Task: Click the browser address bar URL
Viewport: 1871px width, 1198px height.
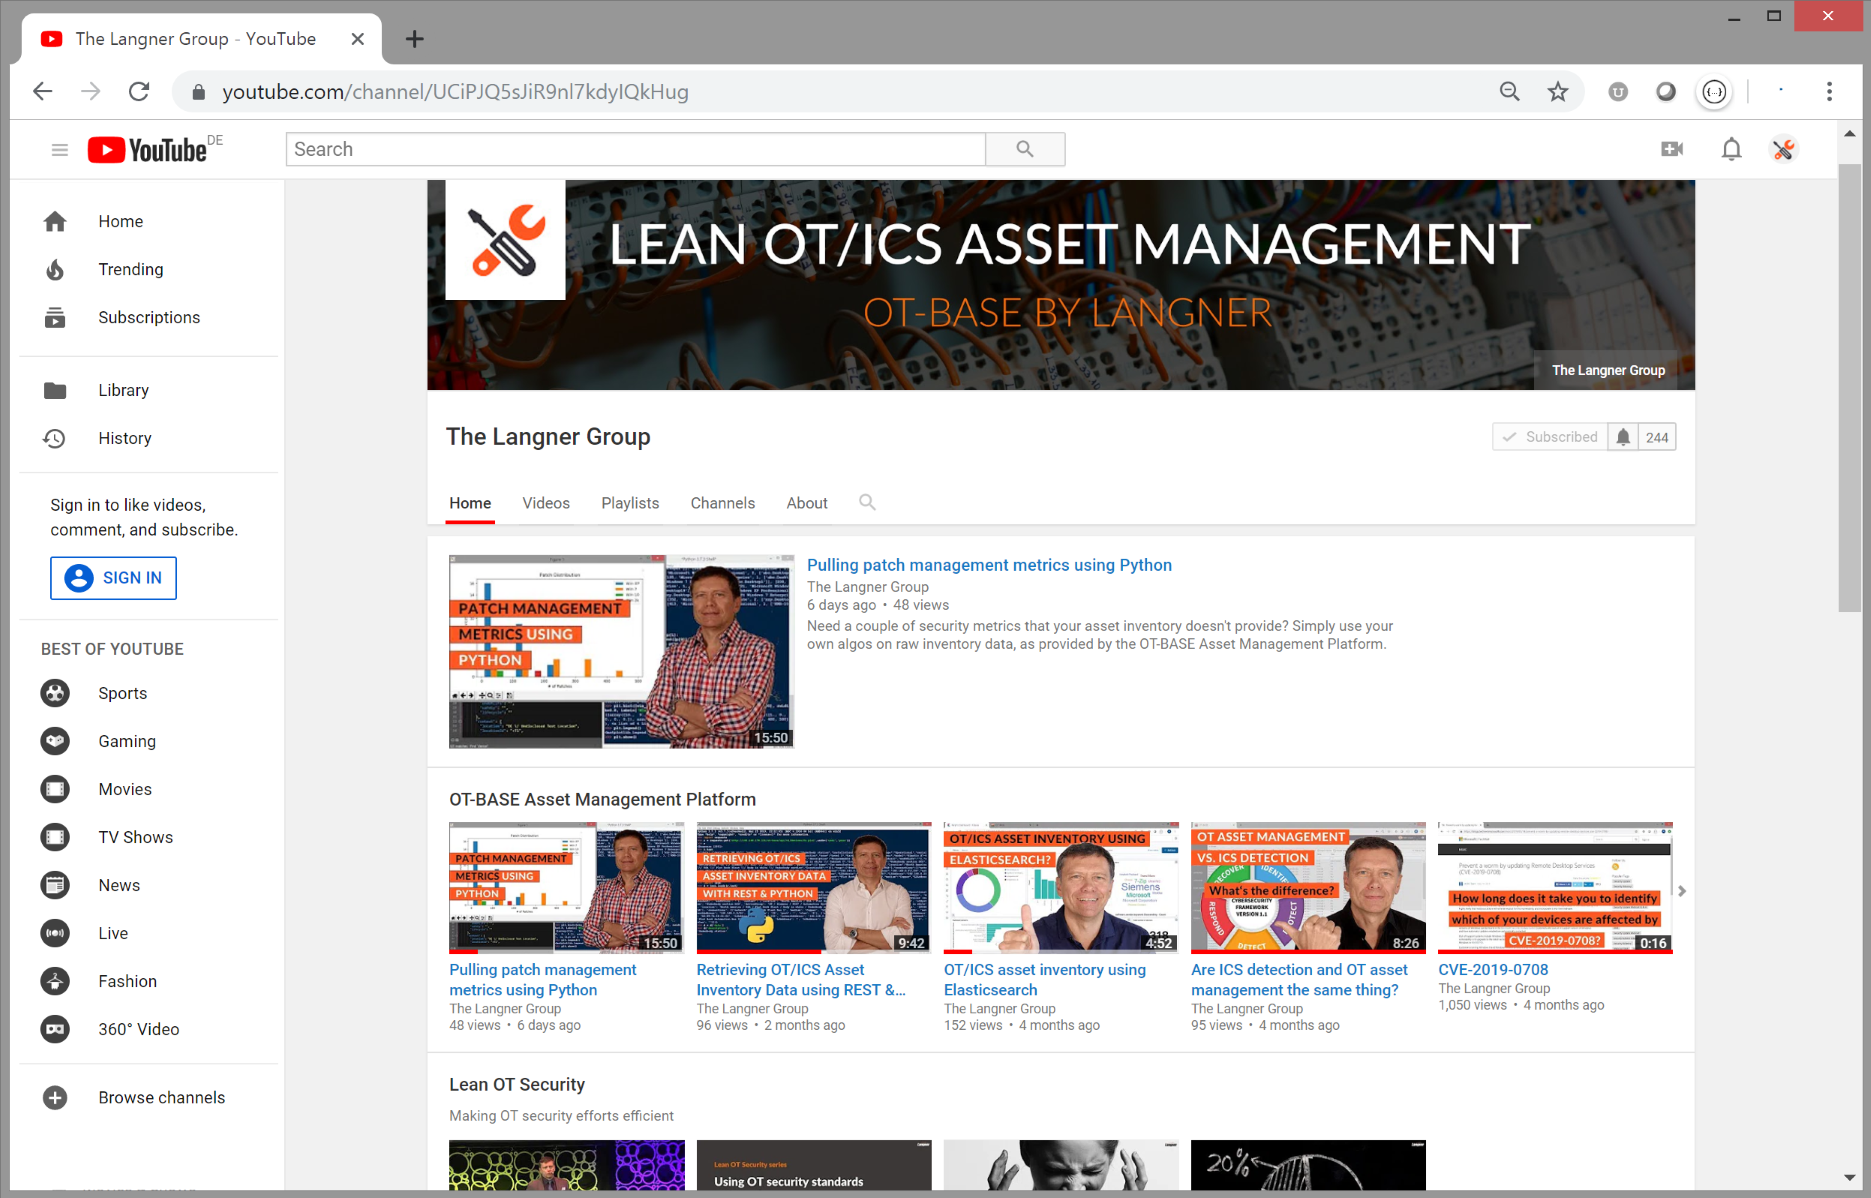Action: coord(455,92)
